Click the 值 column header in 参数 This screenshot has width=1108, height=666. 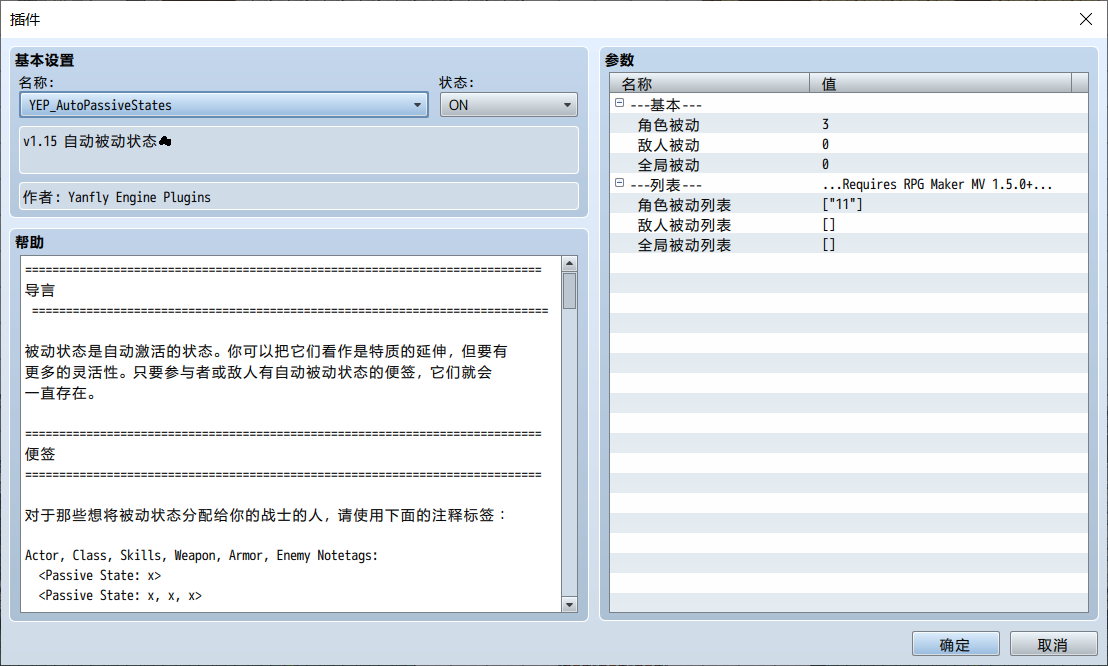click(940, 83)
